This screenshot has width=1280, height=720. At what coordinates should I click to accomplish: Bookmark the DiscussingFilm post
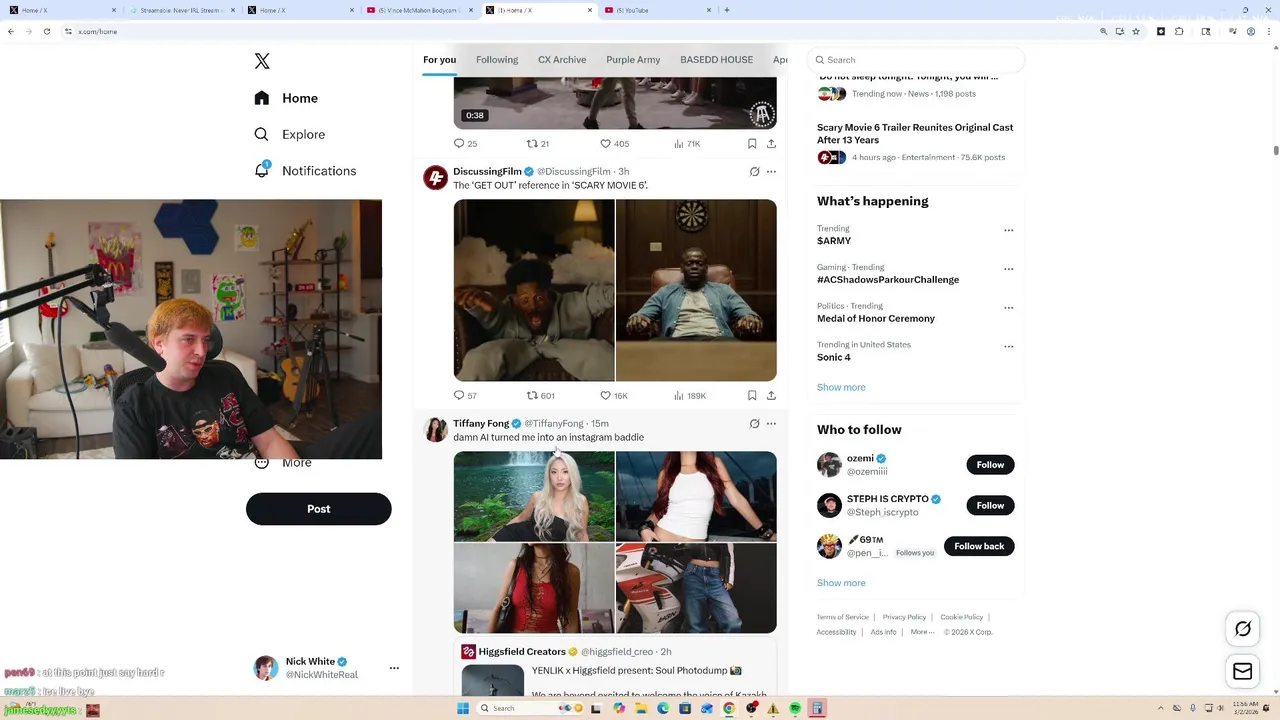752,396
